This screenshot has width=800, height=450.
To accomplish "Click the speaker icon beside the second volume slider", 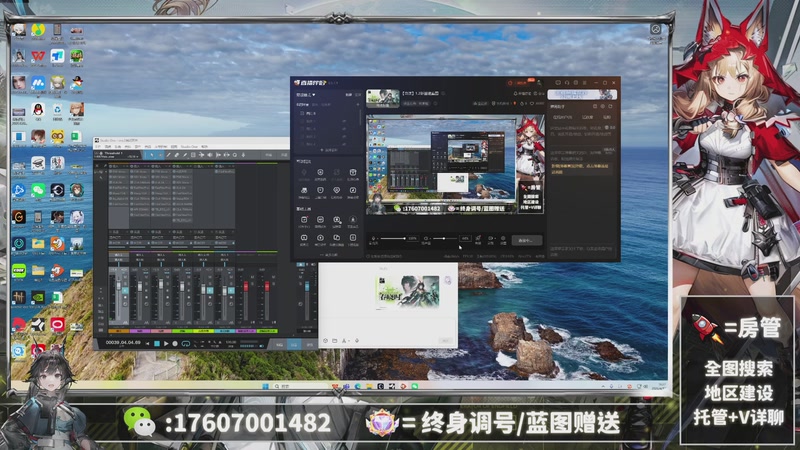I will (x=427, y=238).
